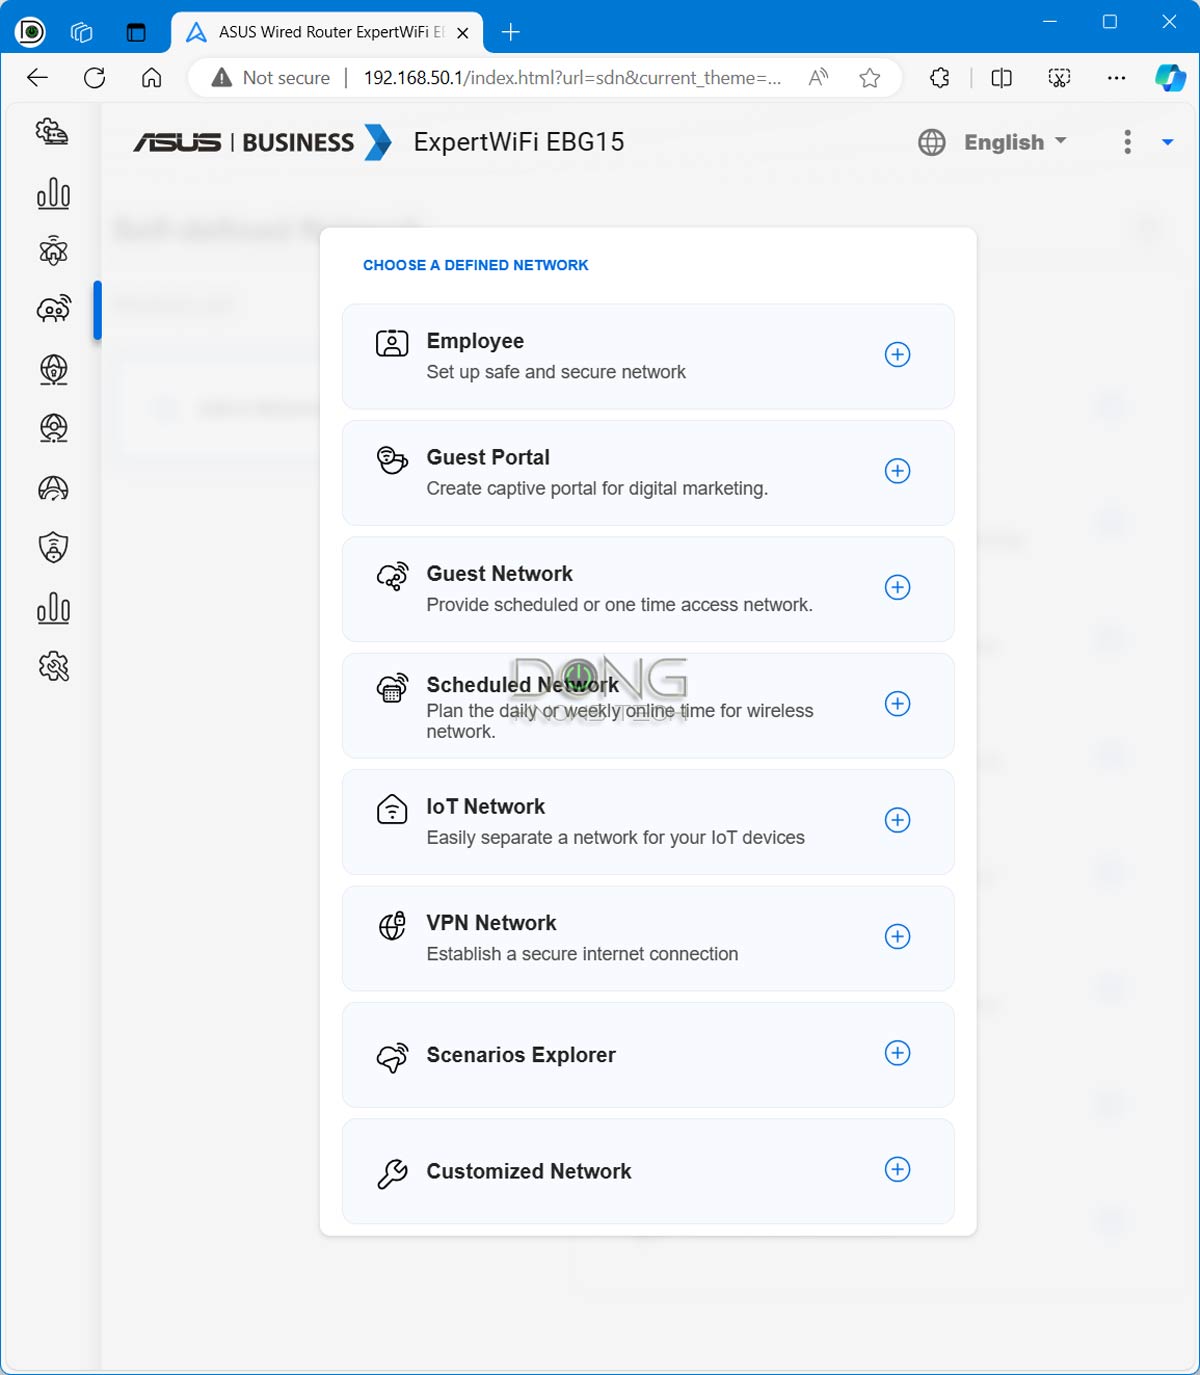Open the gear-and-wrench settings sidebar icon
1200x1375 pixels.
click(53, 666)
